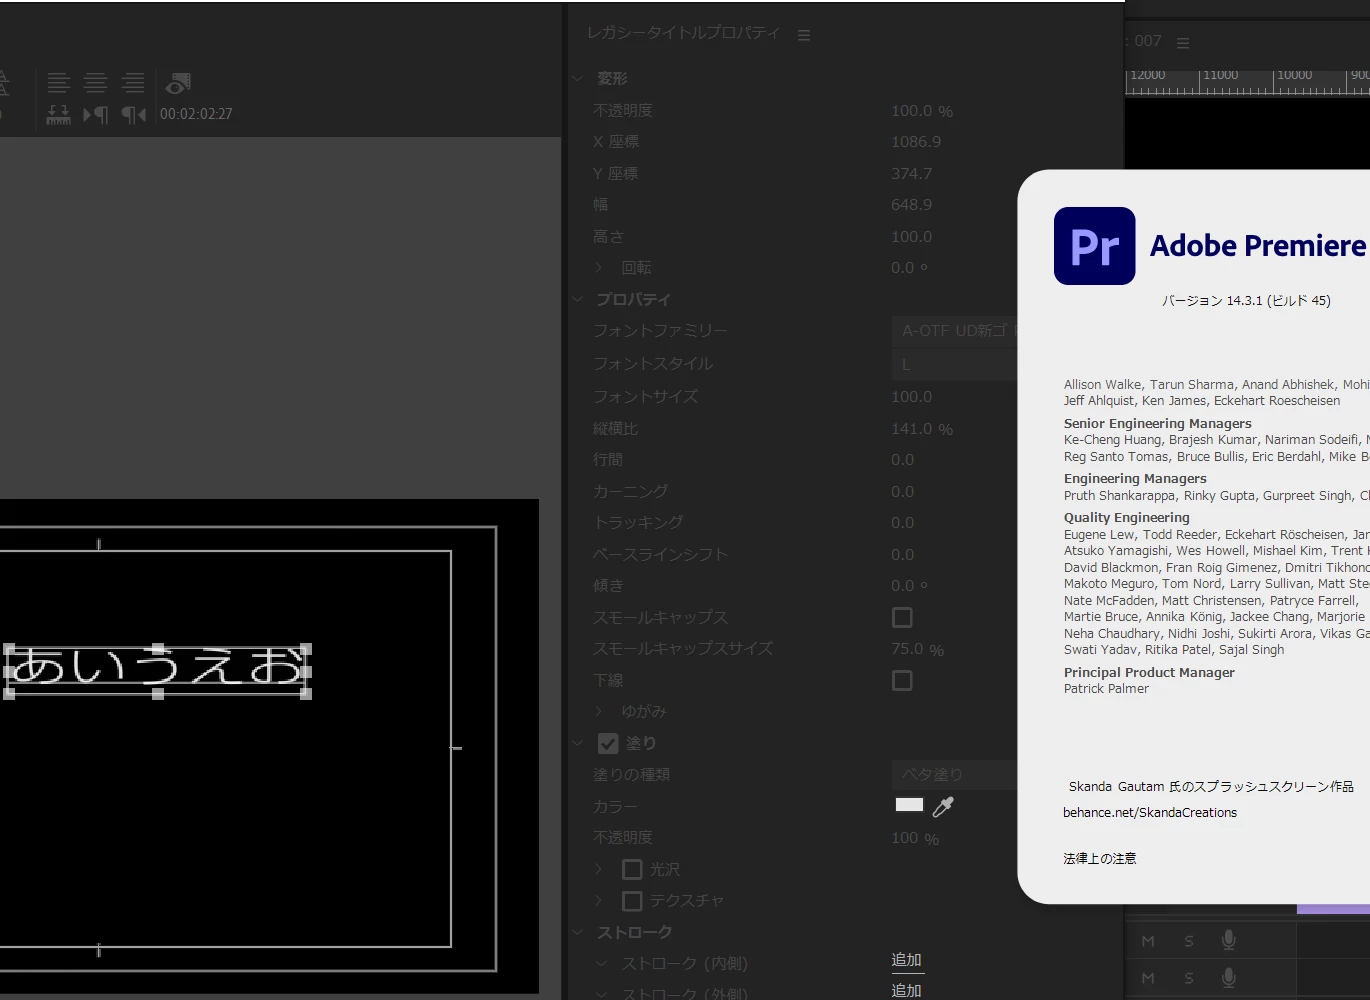
Task: Open the 塗りの種類 dropdown ベタ塗り
Action: click(x=954, y=775)
